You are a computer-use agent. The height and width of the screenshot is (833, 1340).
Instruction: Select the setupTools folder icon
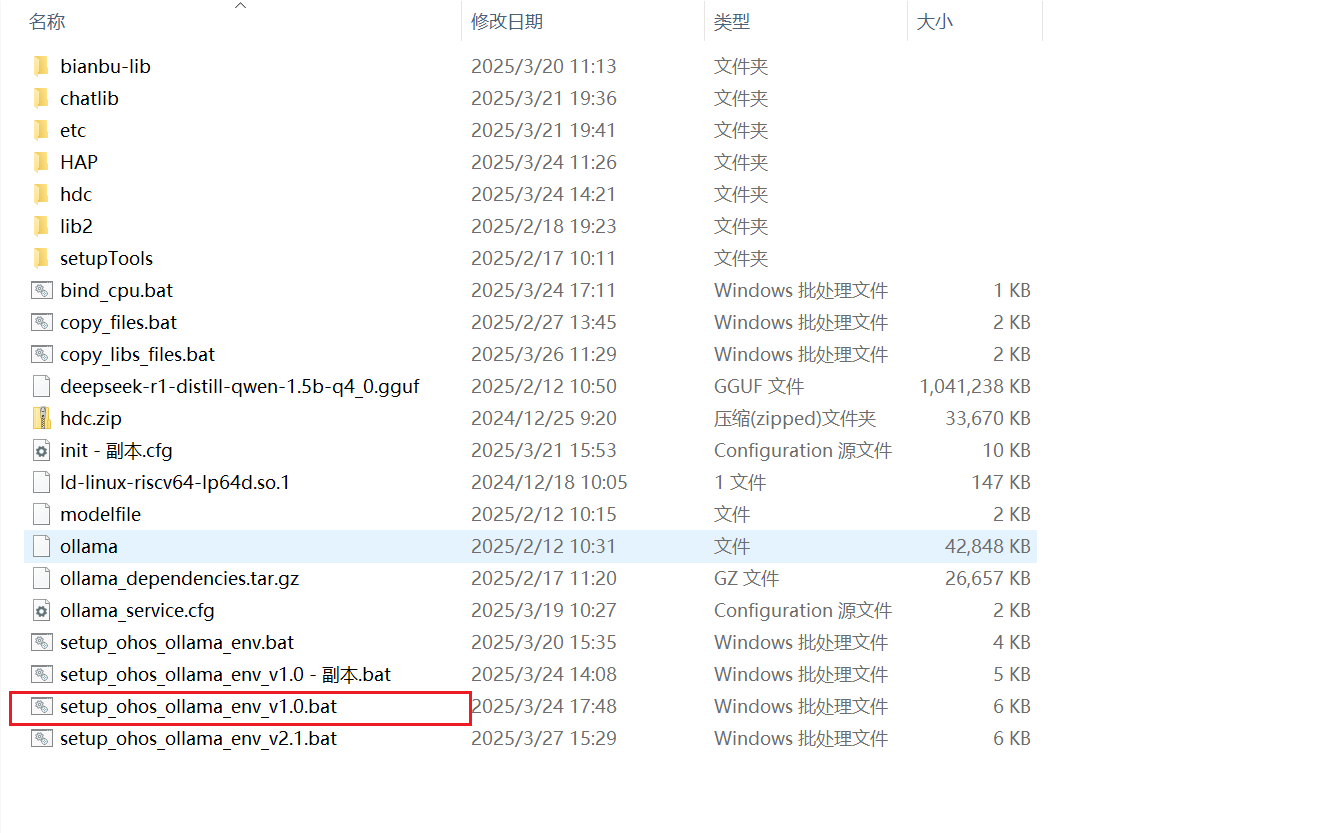(x=41, y=258)
